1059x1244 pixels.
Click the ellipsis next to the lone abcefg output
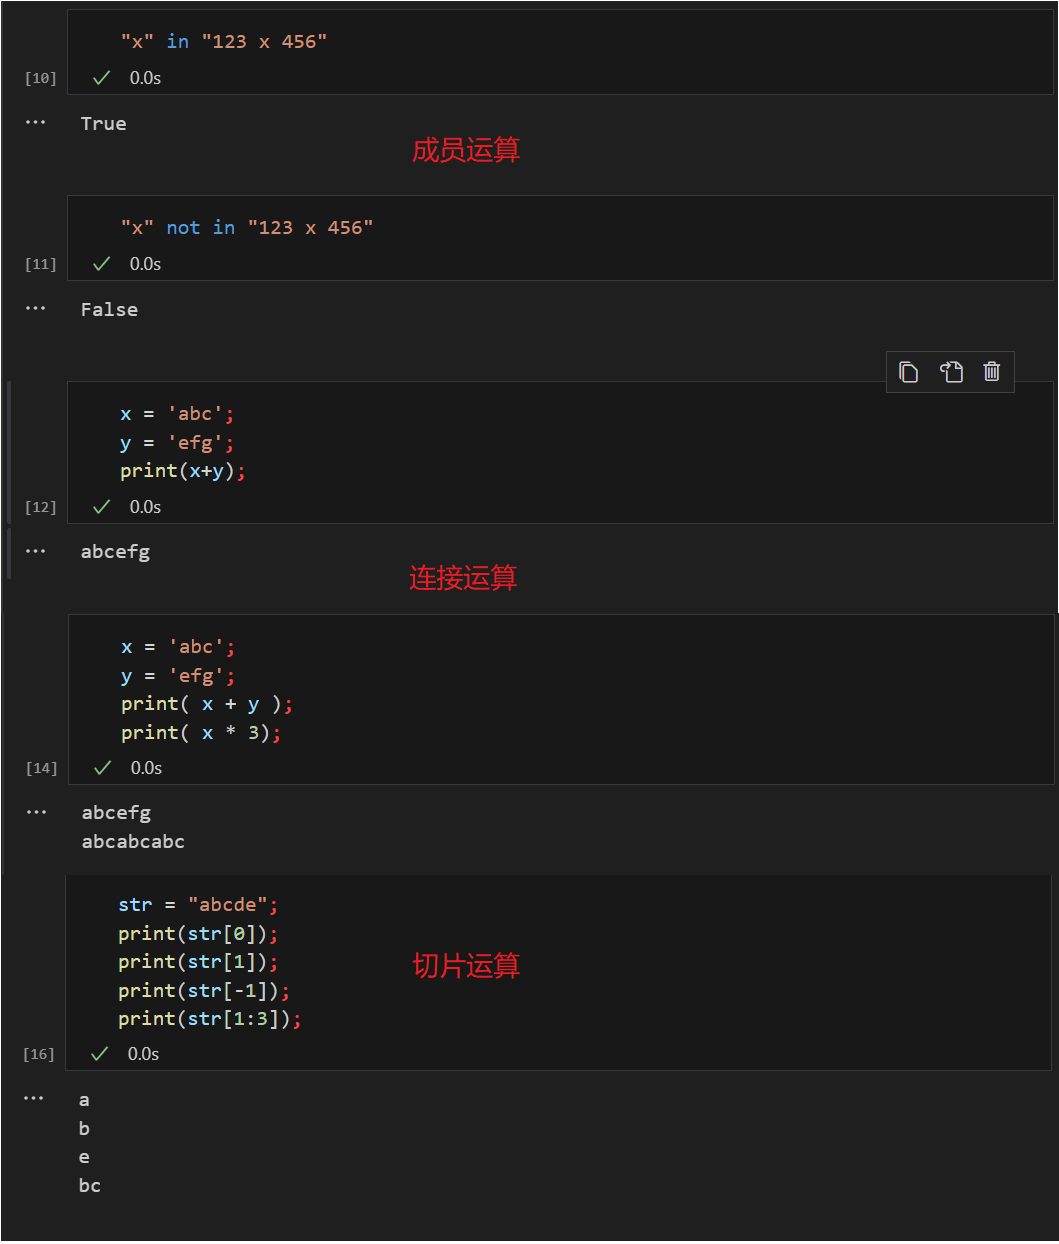pyautogui.click(x=36, y=551)
